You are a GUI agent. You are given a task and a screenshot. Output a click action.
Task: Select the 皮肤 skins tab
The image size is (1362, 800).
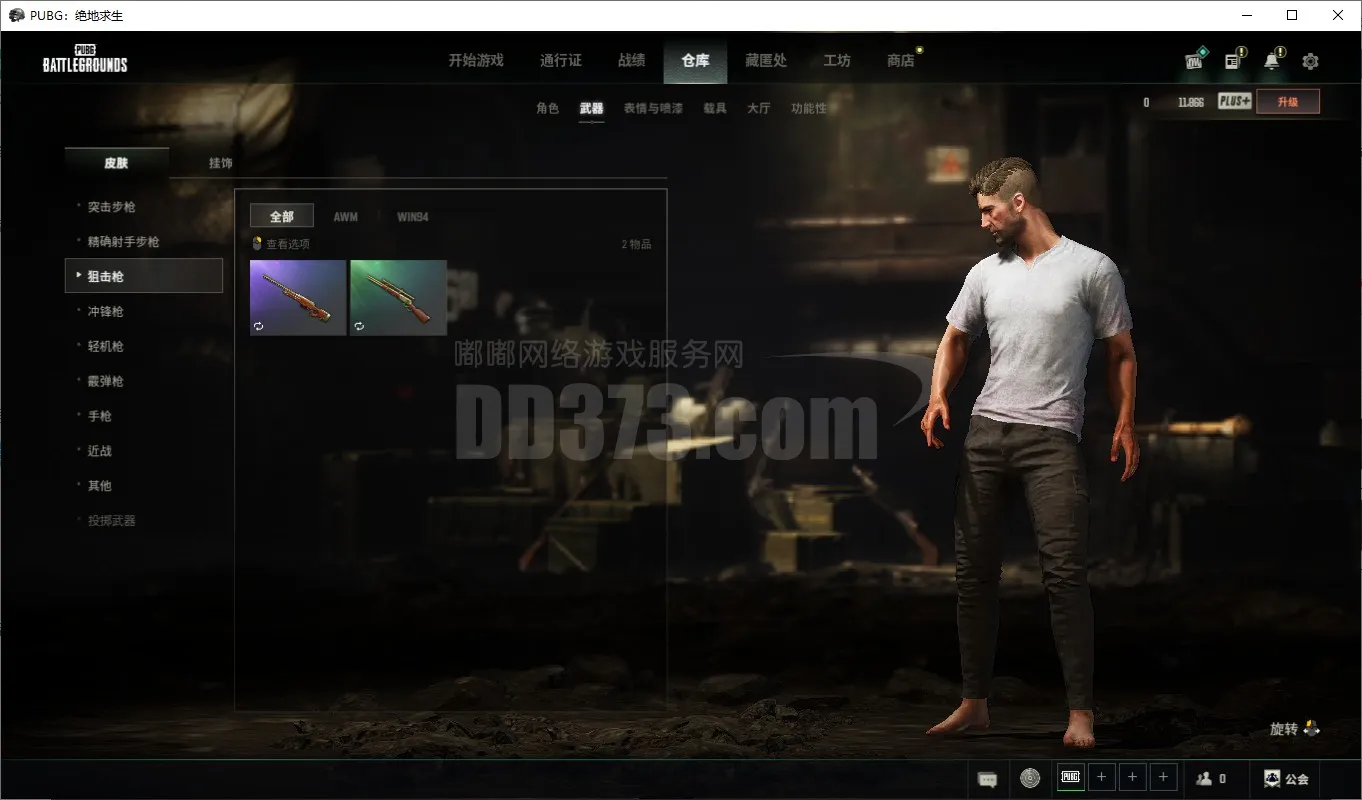tap(116, 163)
